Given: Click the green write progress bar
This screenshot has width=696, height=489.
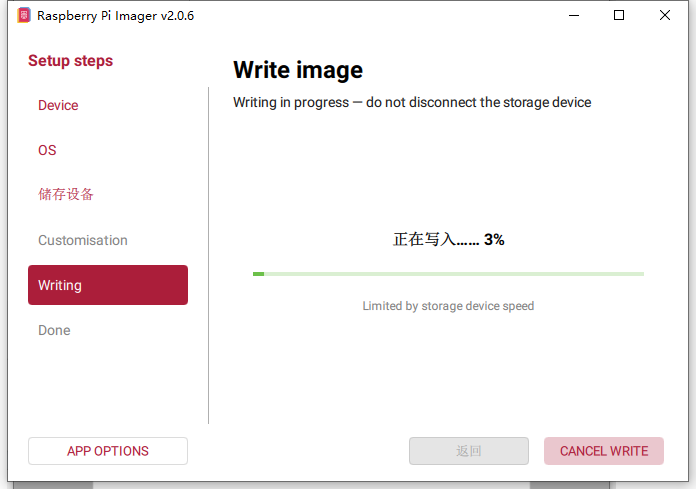Looking at the screenshot, I should (448, 273).
